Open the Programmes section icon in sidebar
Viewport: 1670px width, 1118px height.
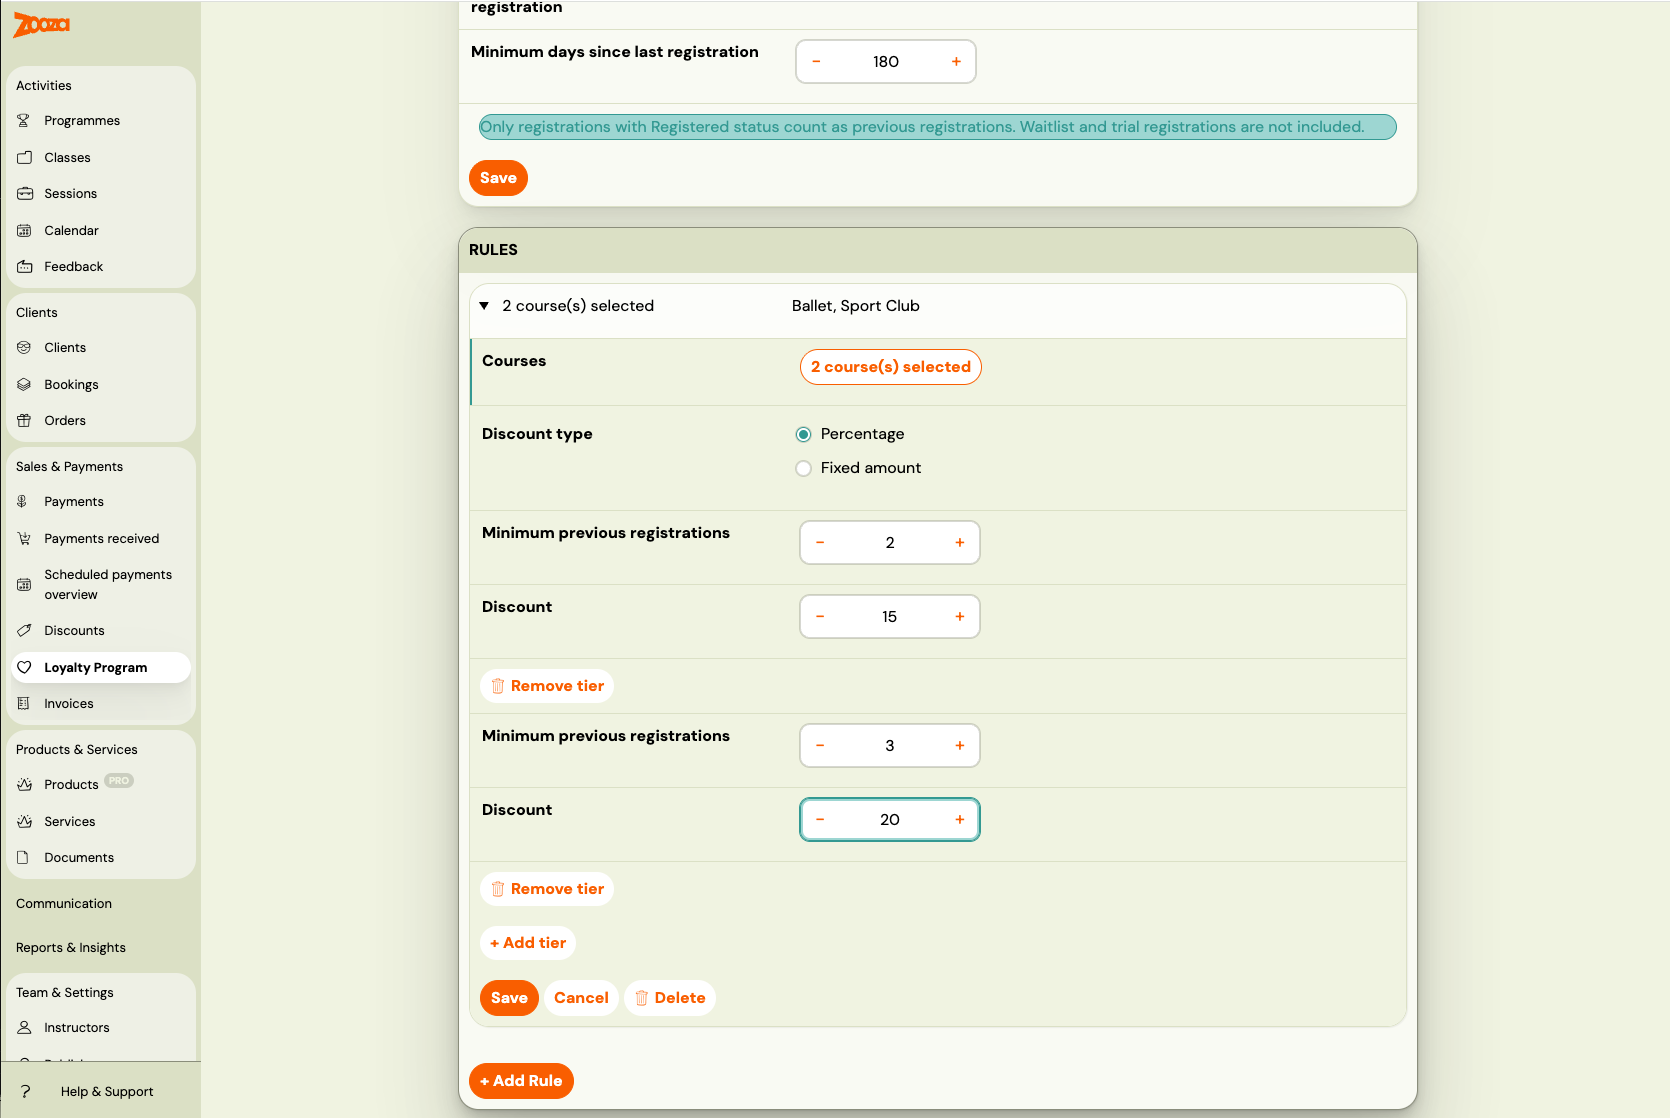25,120
